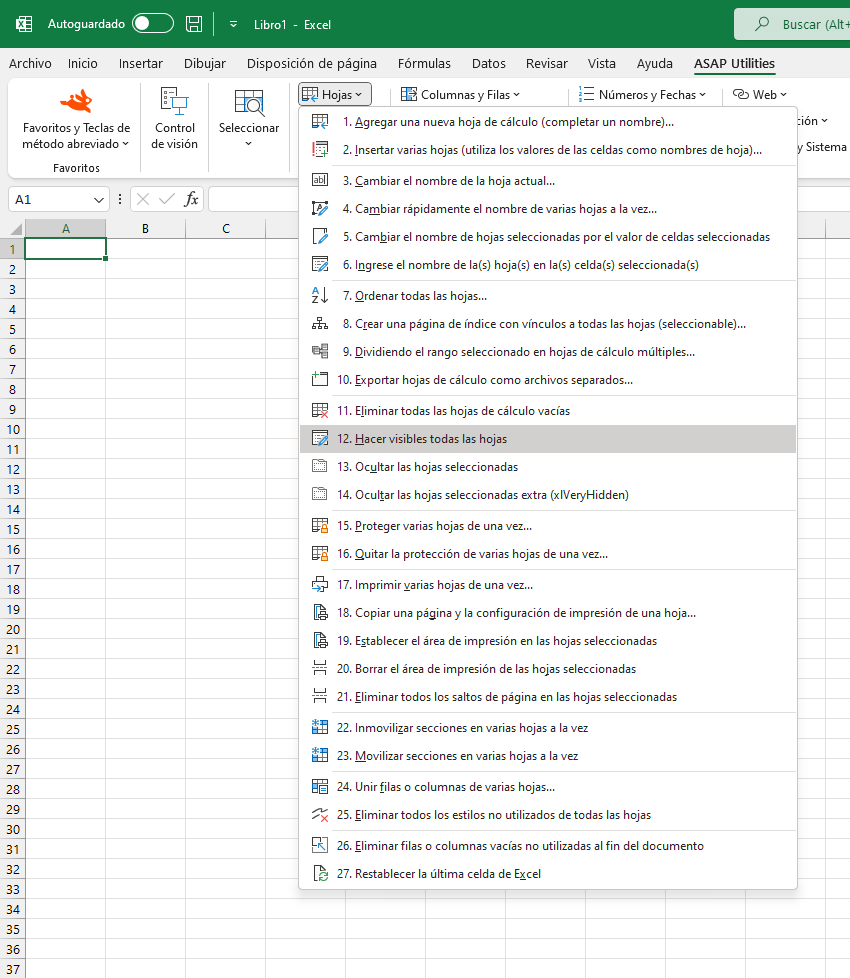Switch to the Inicio tab
Screen dimensions: 850x978
(82, 64)
